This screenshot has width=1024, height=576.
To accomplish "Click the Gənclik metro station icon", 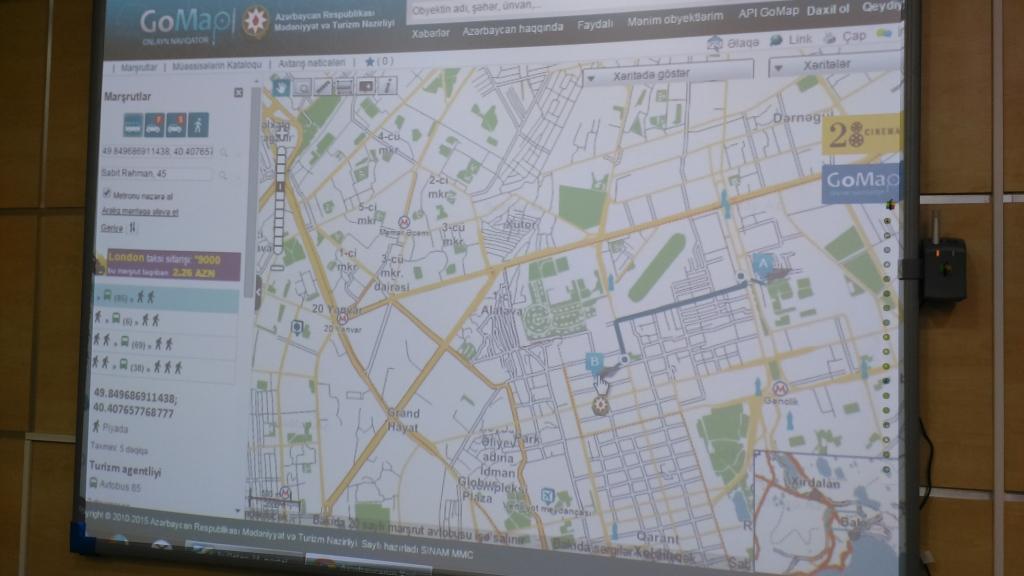I will coord(780,389).
